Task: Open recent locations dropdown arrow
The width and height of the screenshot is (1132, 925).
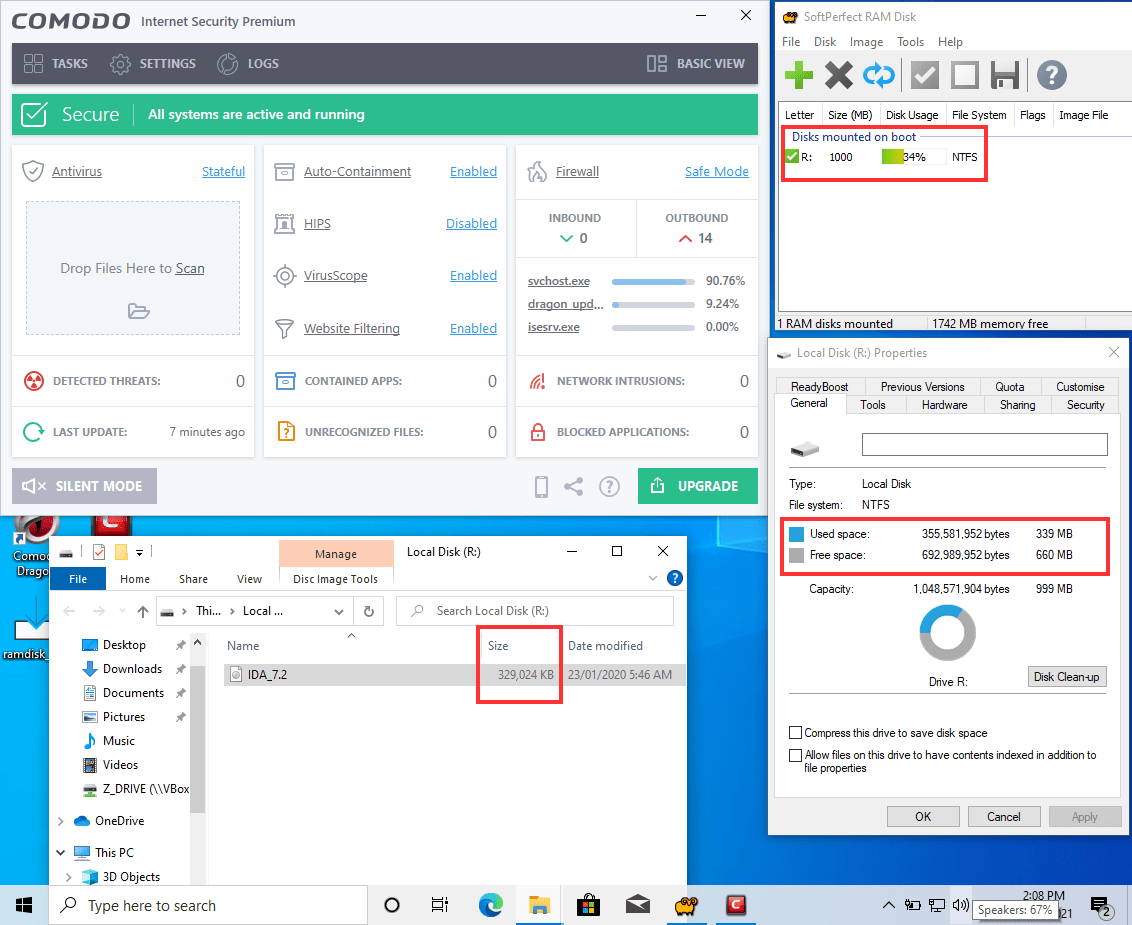Action: tap(121, 612)
